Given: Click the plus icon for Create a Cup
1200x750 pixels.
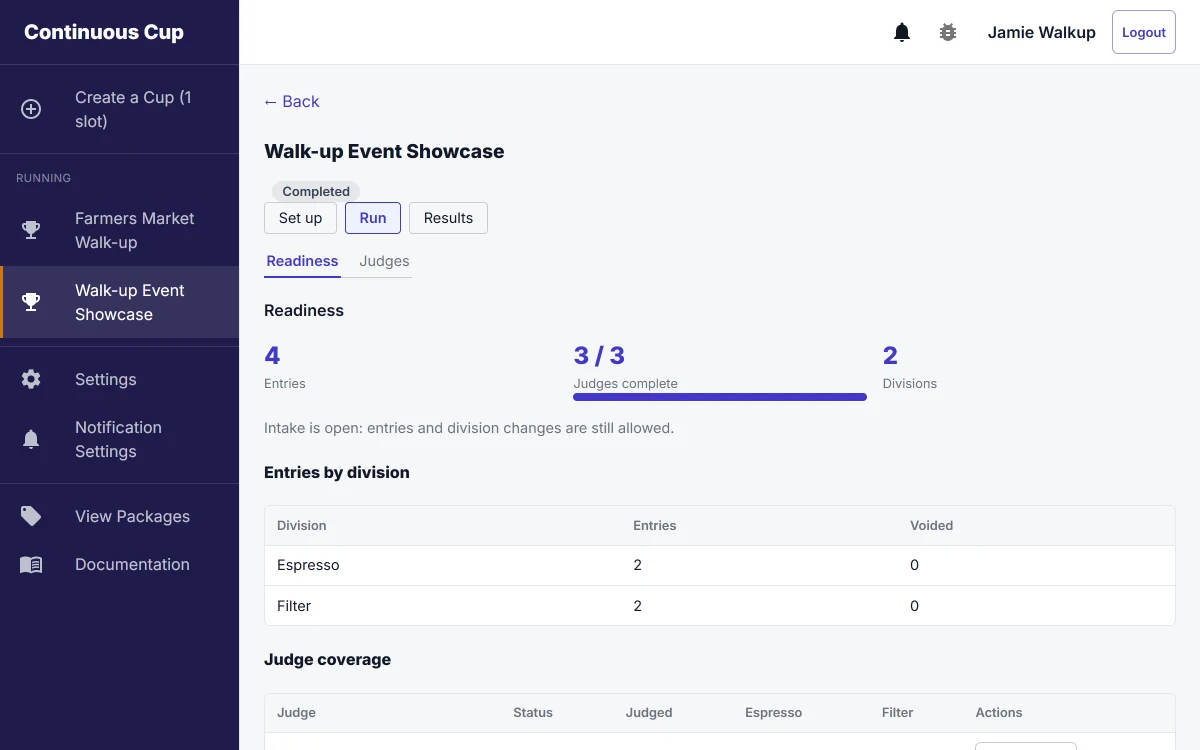Looking at the screenshot, I should tap(31, 109).
